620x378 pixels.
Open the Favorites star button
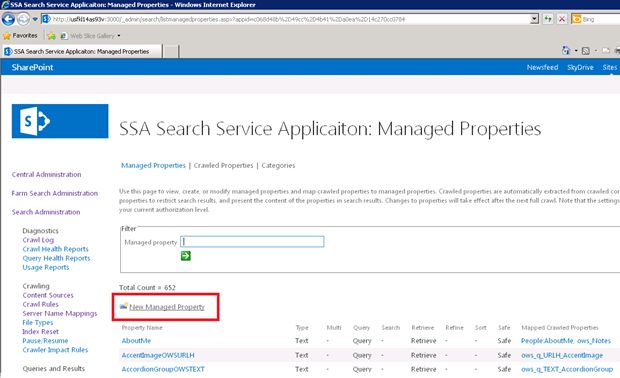coord(20,36)
